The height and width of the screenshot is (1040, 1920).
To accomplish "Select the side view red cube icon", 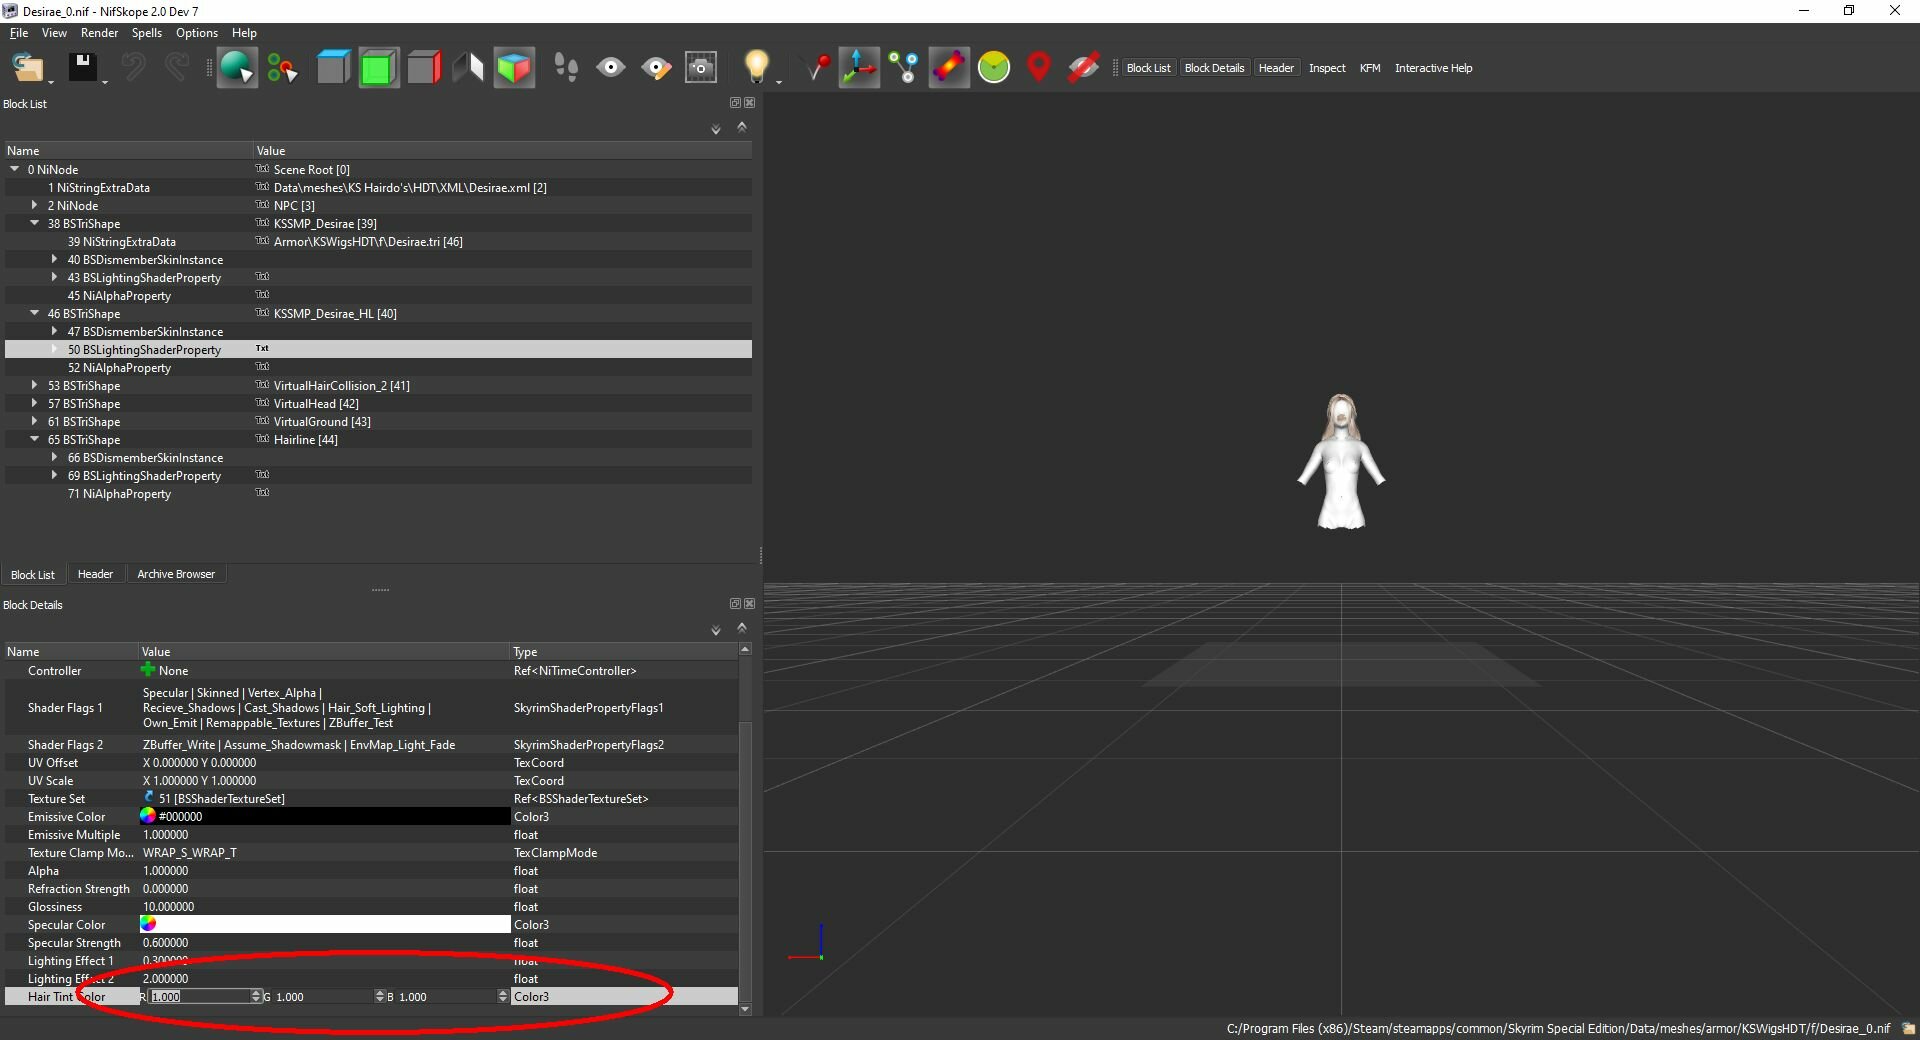I will (x=423, y=68).
